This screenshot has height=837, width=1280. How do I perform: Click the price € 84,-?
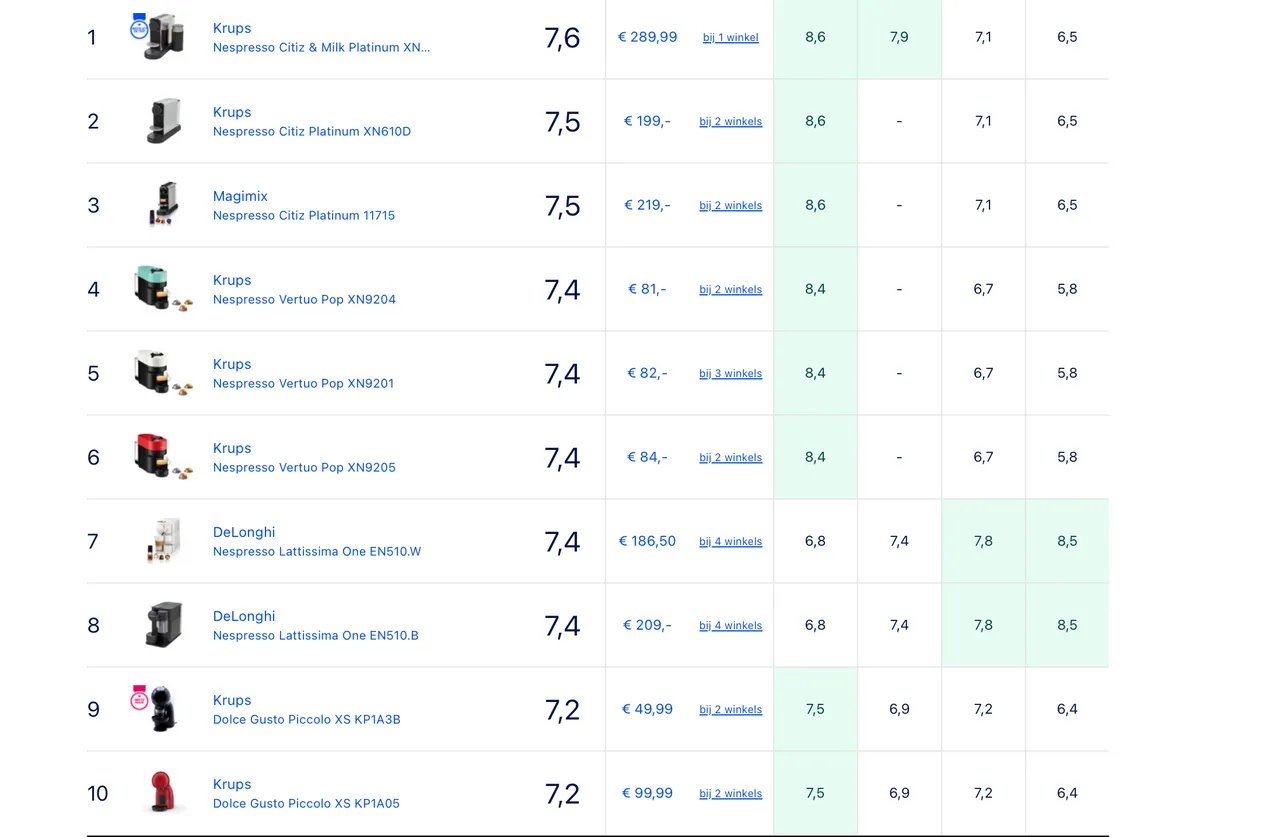click(x=647, y=457)
